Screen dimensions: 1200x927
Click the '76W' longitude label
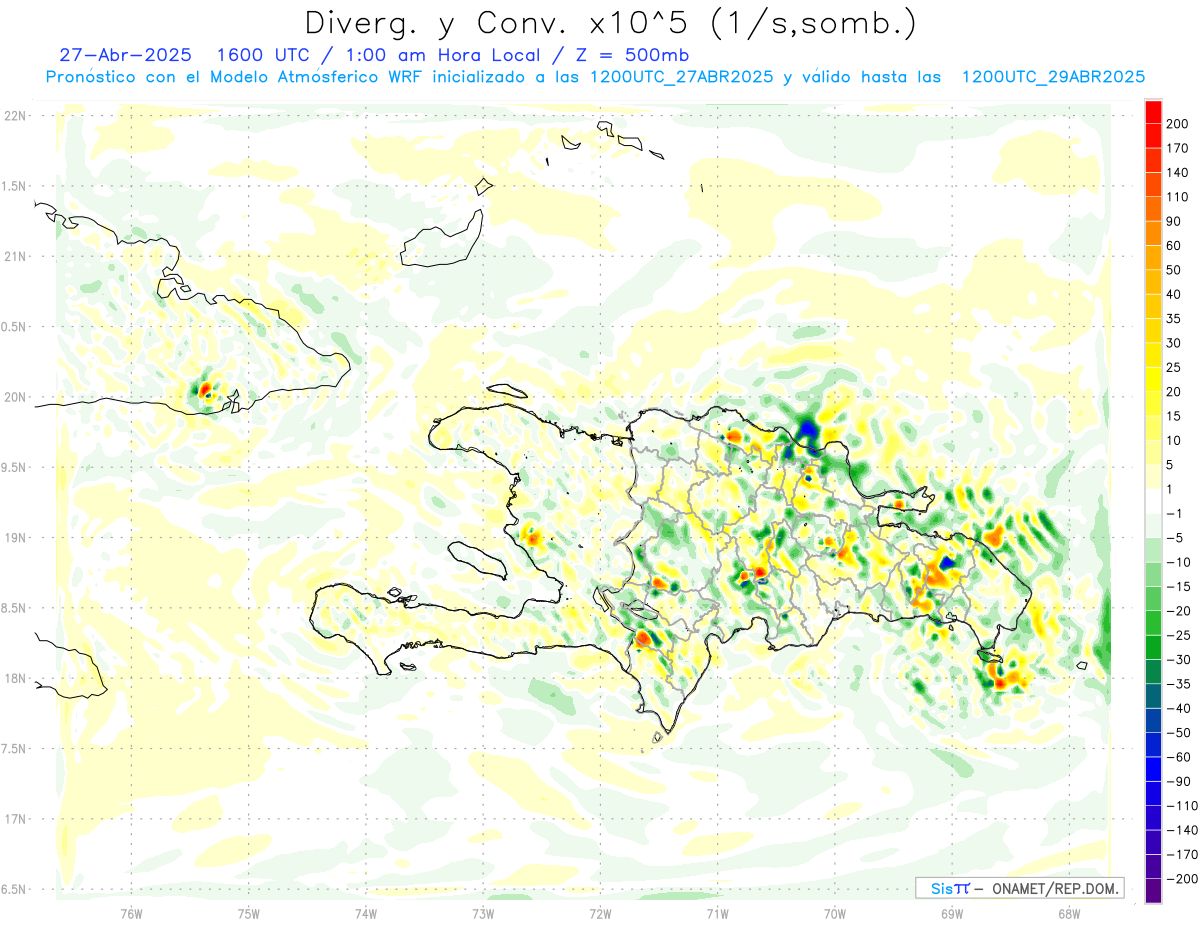(x=131, y=913)
